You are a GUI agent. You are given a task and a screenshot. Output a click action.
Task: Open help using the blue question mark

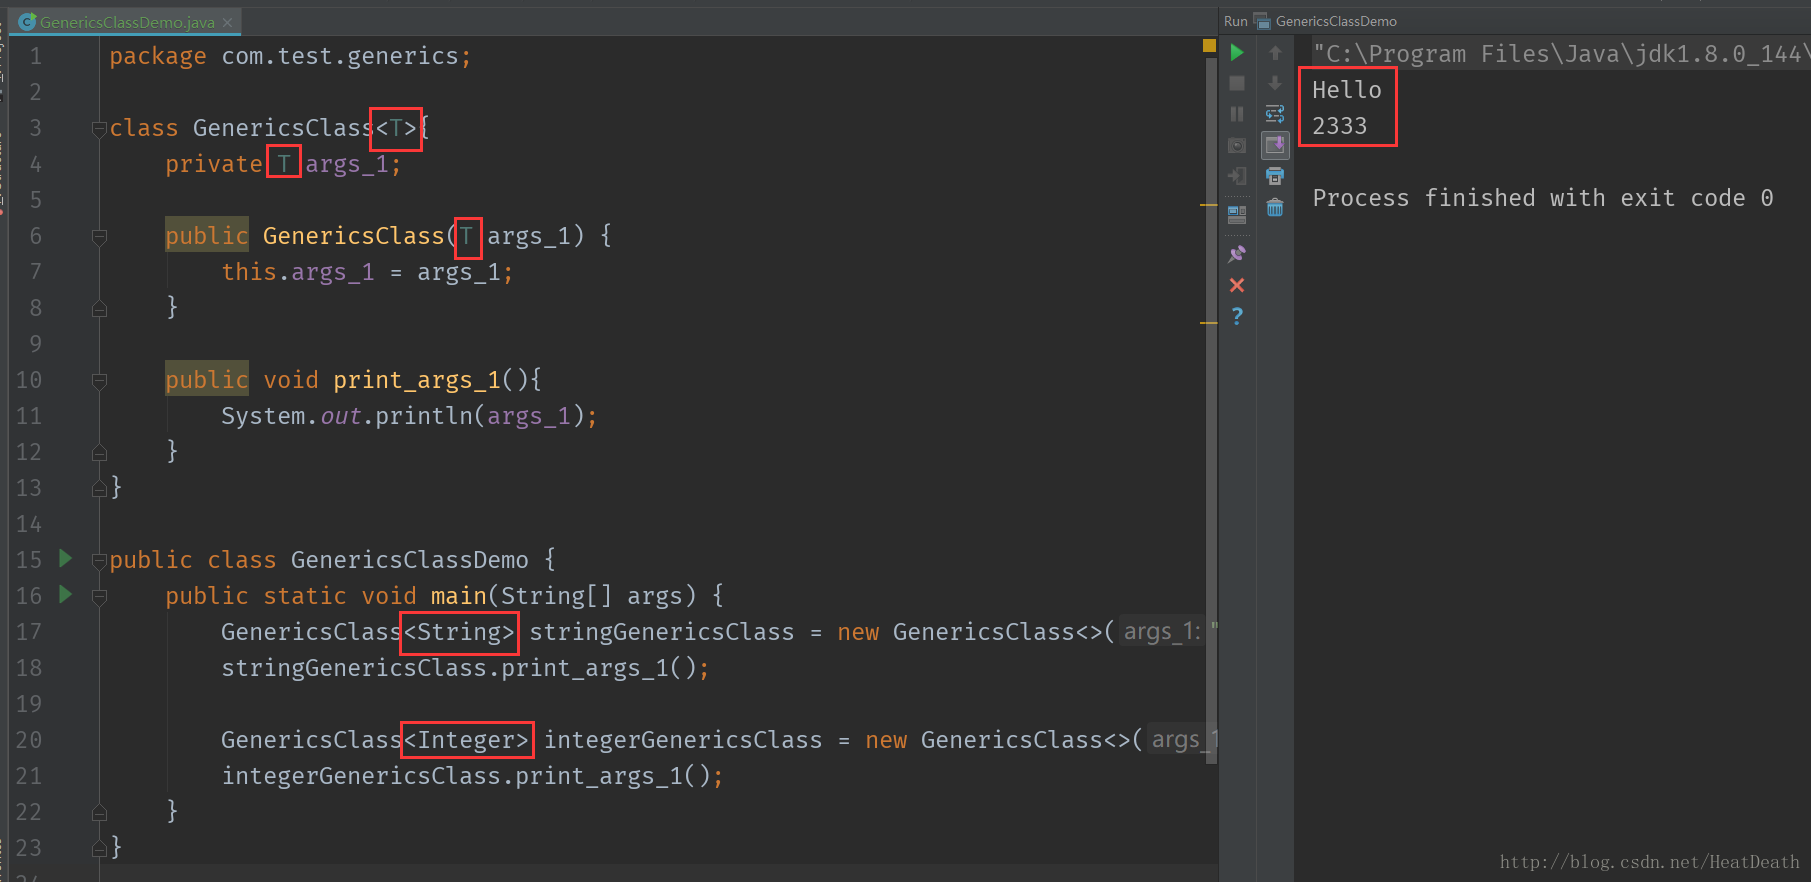tap(1237, 316)
